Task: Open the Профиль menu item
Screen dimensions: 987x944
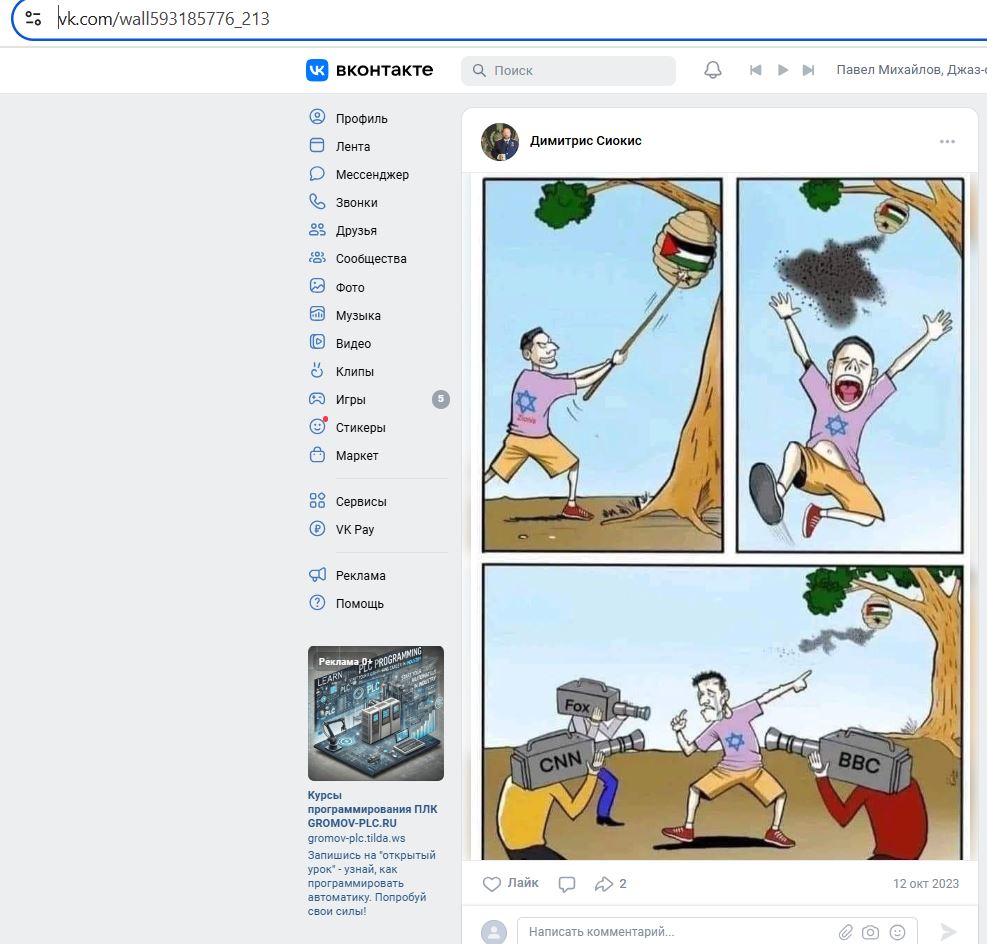Action: tap(361, 118)
